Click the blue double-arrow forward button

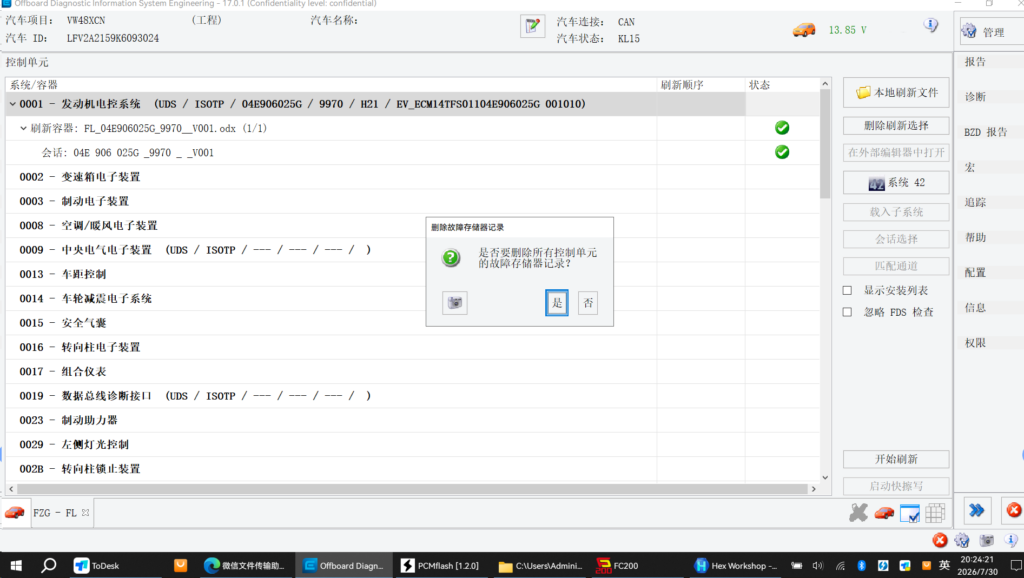click(x=976, y=511)
